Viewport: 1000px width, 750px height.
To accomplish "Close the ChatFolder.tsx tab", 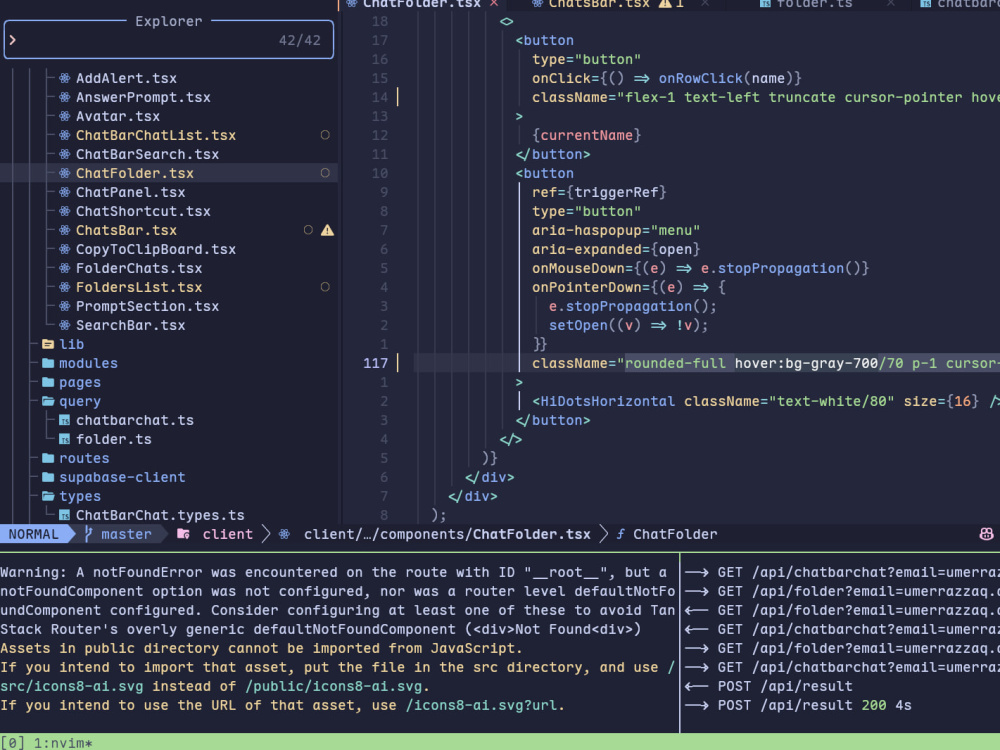I will pos(494,4).
